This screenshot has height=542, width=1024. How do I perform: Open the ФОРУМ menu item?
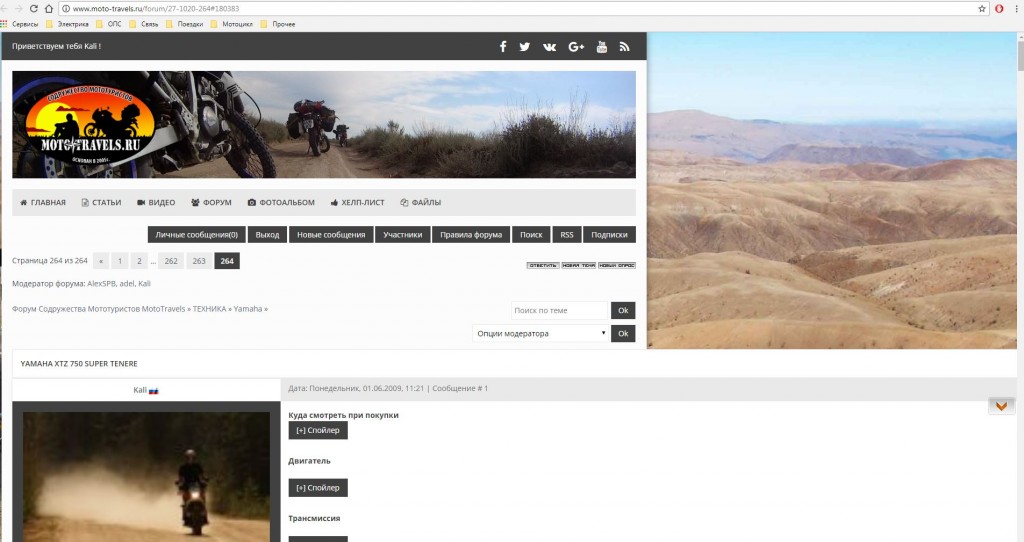211,202
